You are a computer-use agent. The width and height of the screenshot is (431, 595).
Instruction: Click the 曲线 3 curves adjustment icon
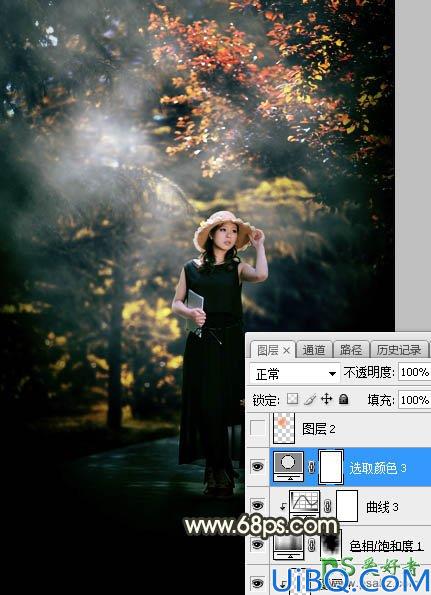(x=304, y=504)
